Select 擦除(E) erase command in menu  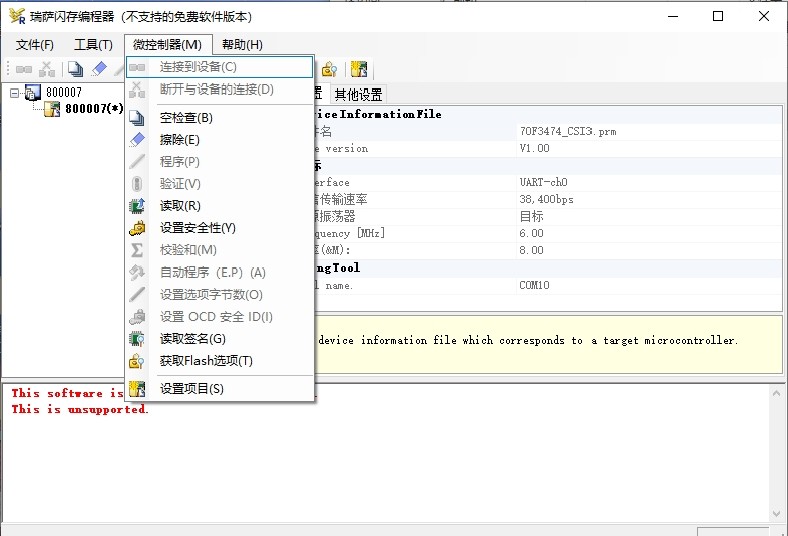click(219, 140)
